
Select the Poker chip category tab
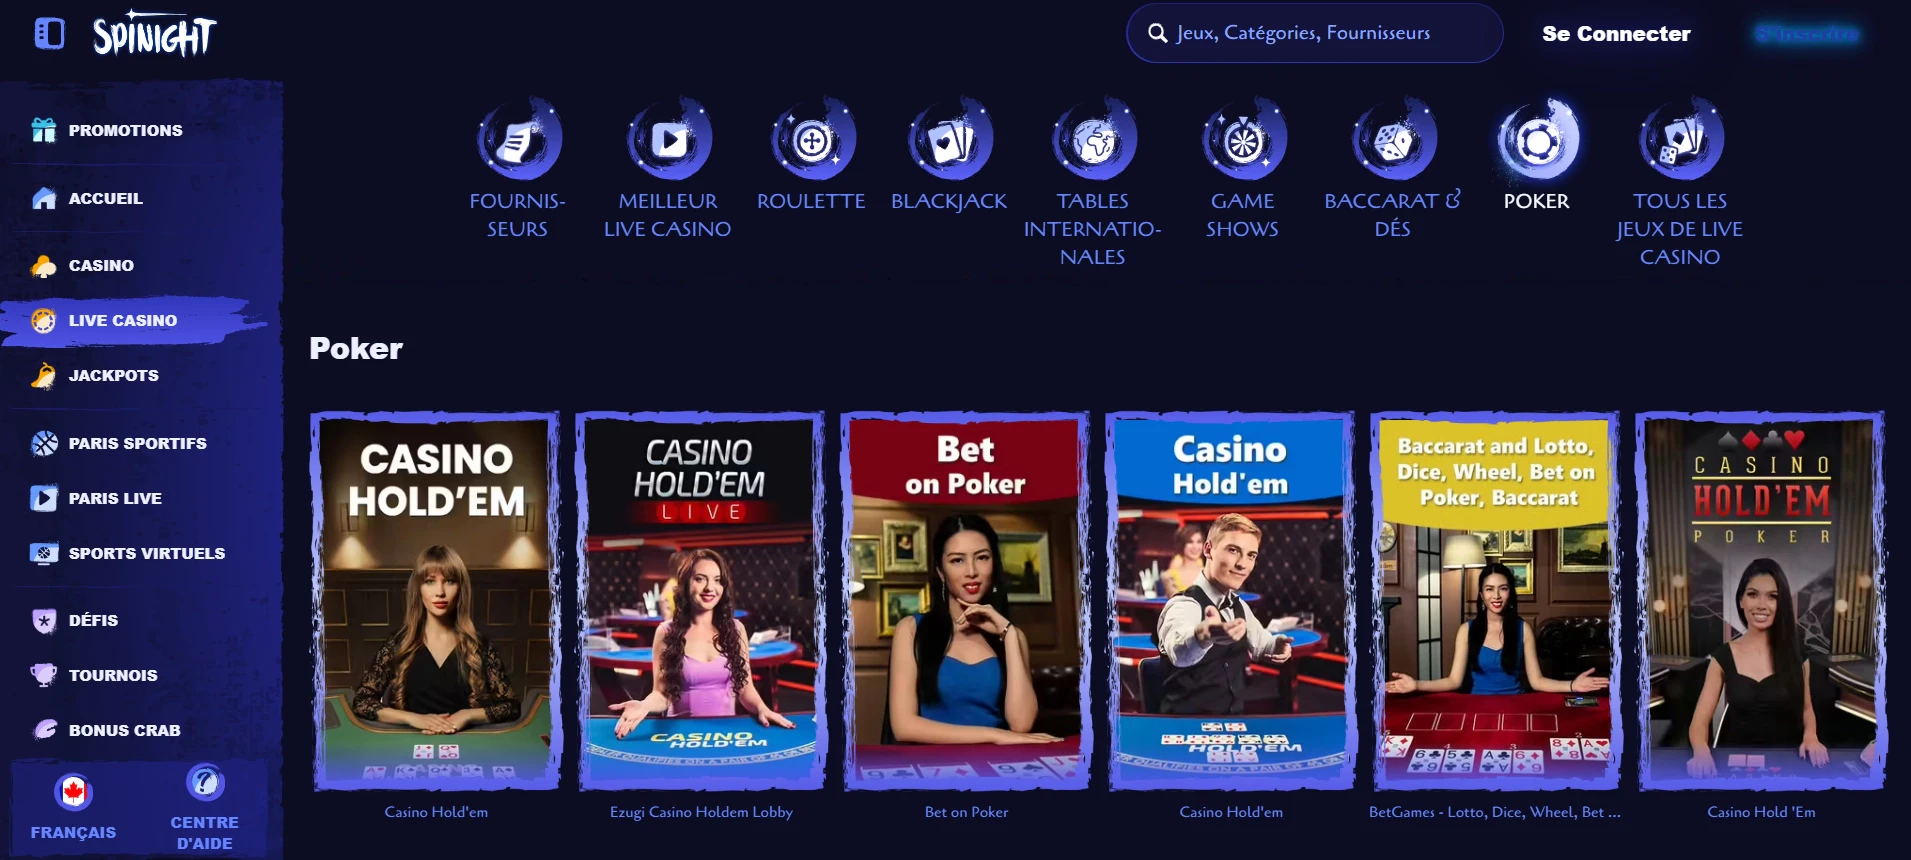1537,139
